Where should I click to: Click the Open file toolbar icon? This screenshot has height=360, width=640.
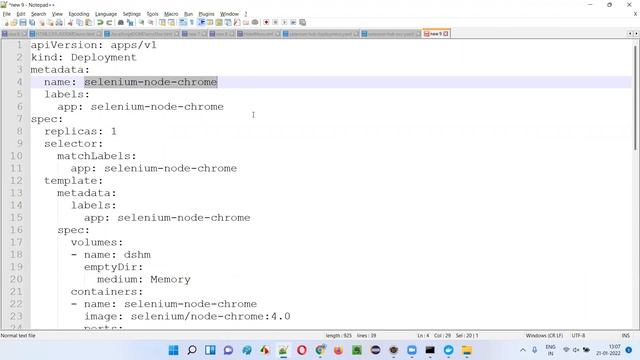(14, 22)
